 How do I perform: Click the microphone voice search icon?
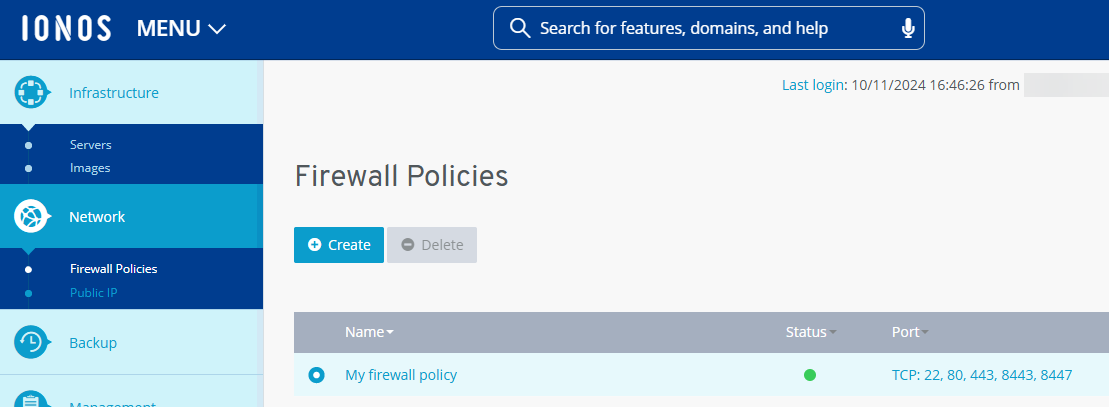(x=908, y=29)
